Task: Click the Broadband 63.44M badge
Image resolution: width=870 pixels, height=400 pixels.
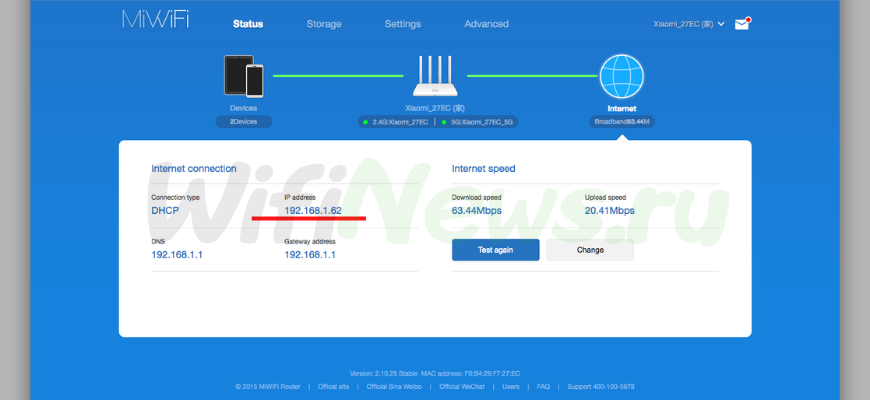Action: click(622, 121)
